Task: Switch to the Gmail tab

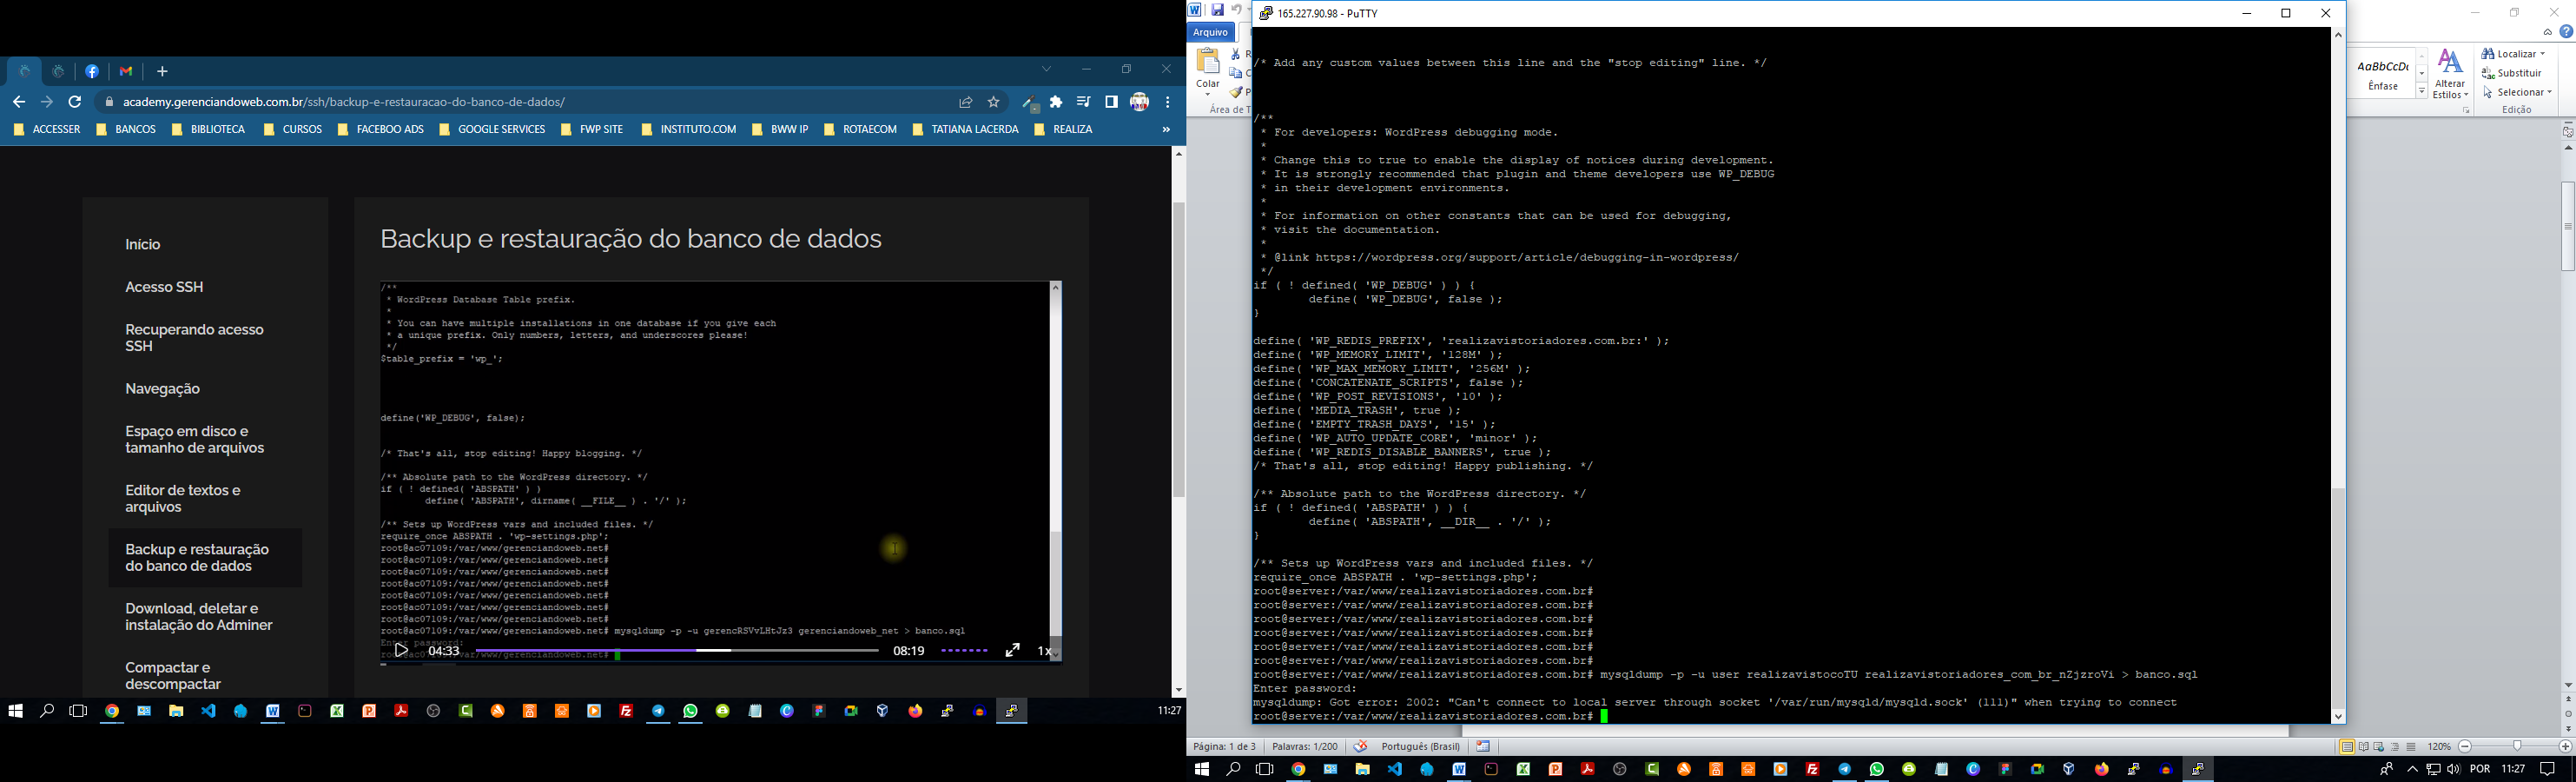Action: 126,72
